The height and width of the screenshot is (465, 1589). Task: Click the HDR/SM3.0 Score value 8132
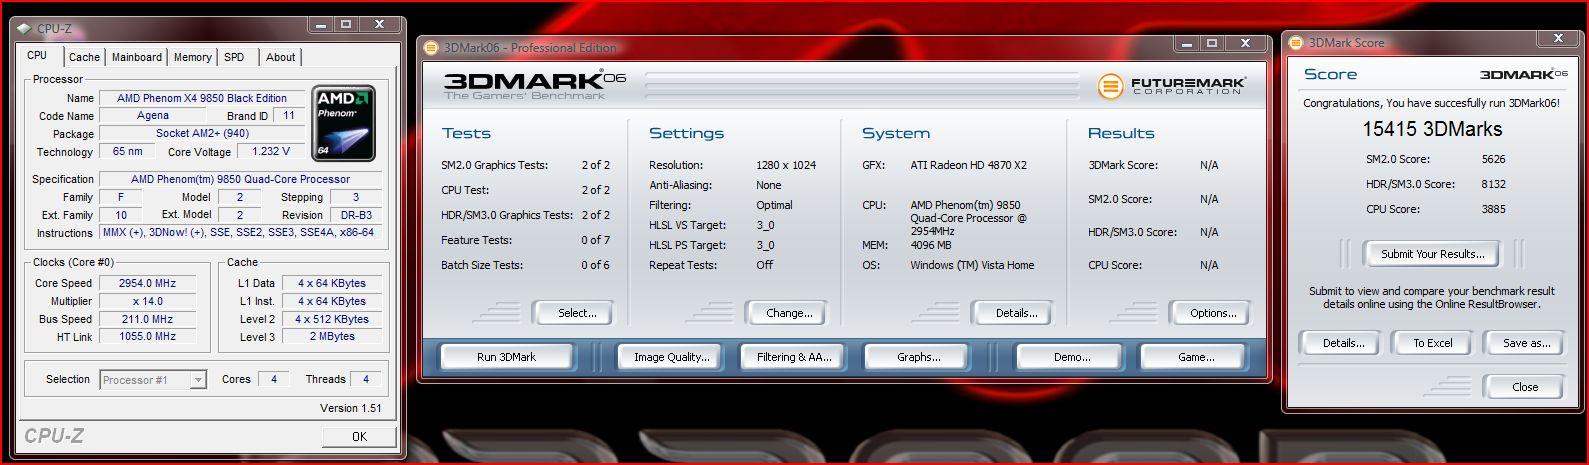pos(1494,184)
